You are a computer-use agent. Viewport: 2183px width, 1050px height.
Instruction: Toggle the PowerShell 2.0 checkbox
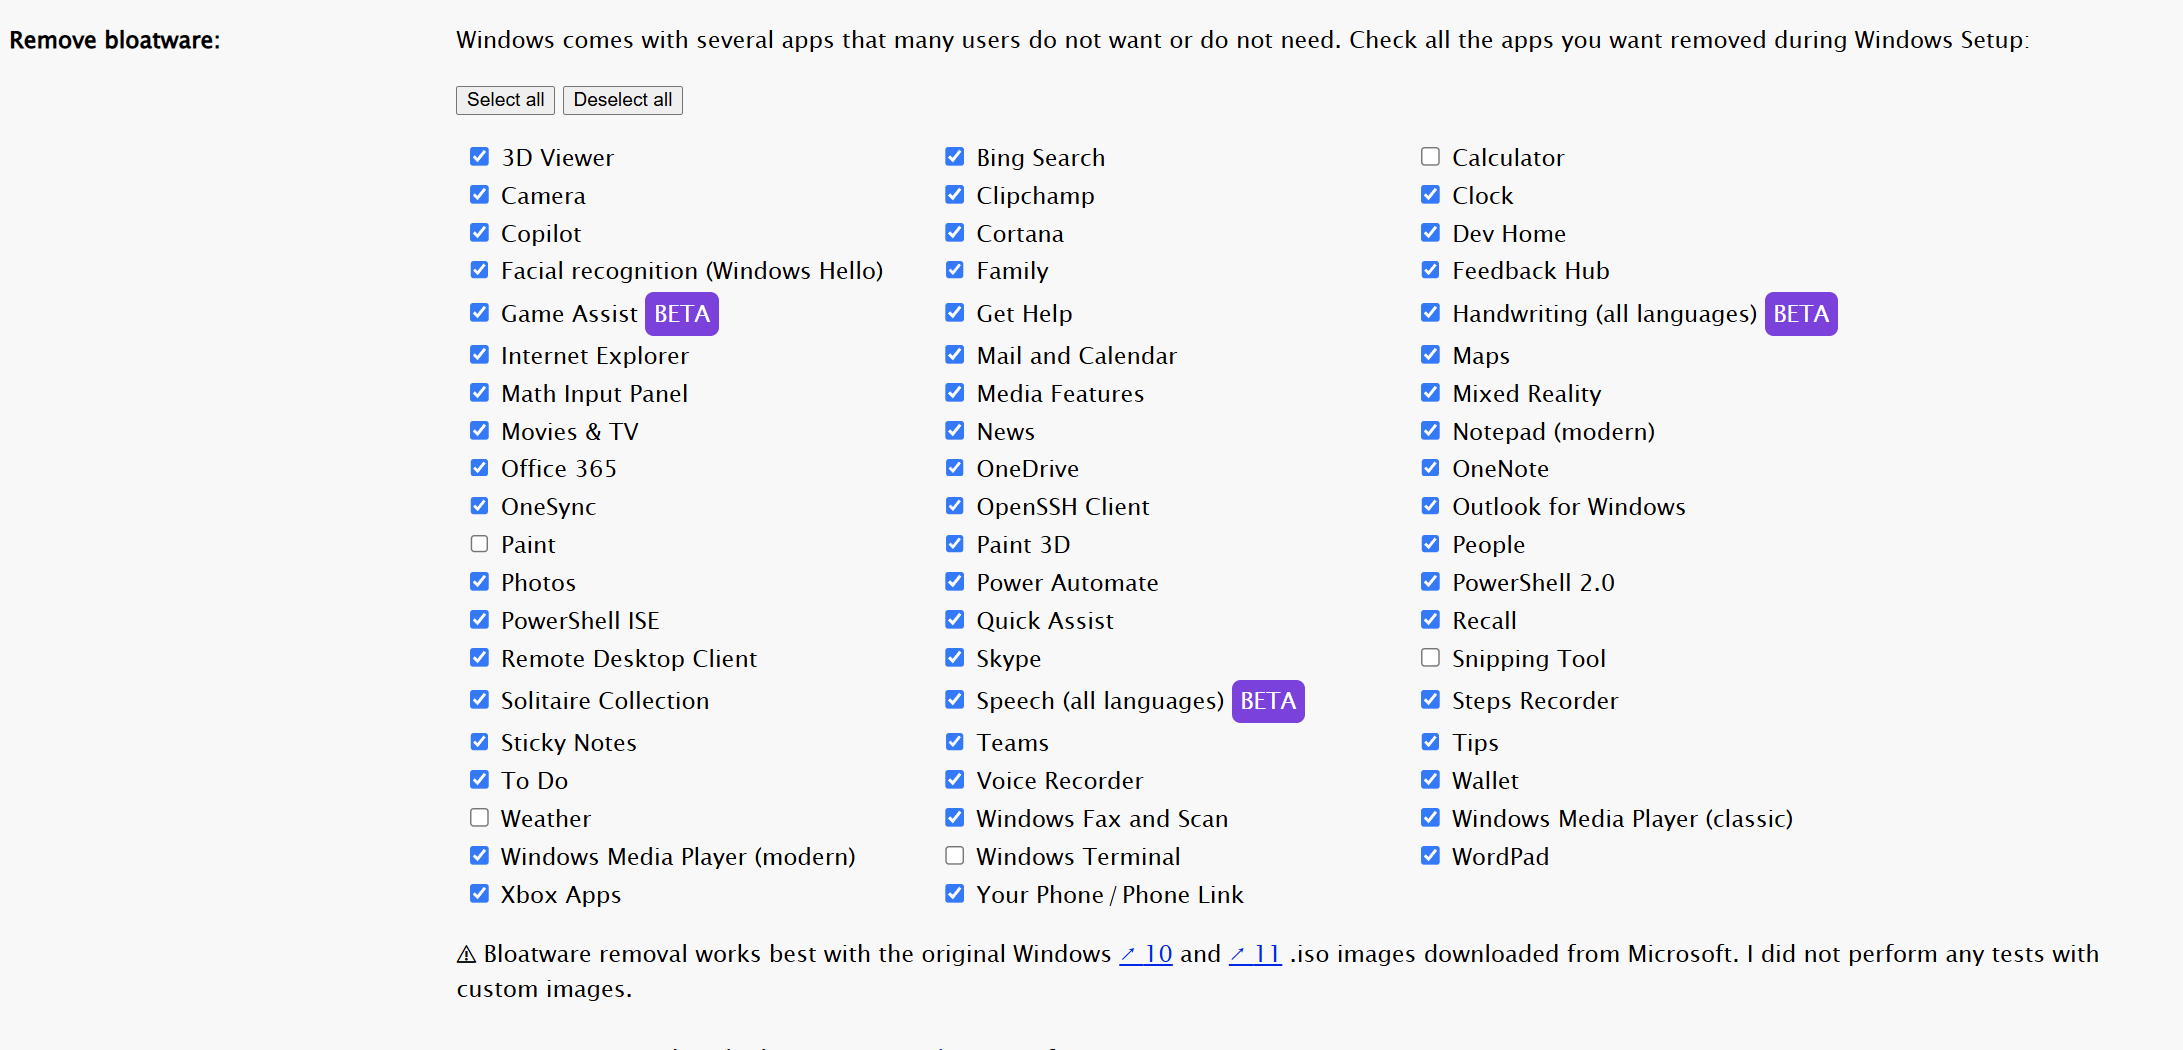click(1431, 582)
